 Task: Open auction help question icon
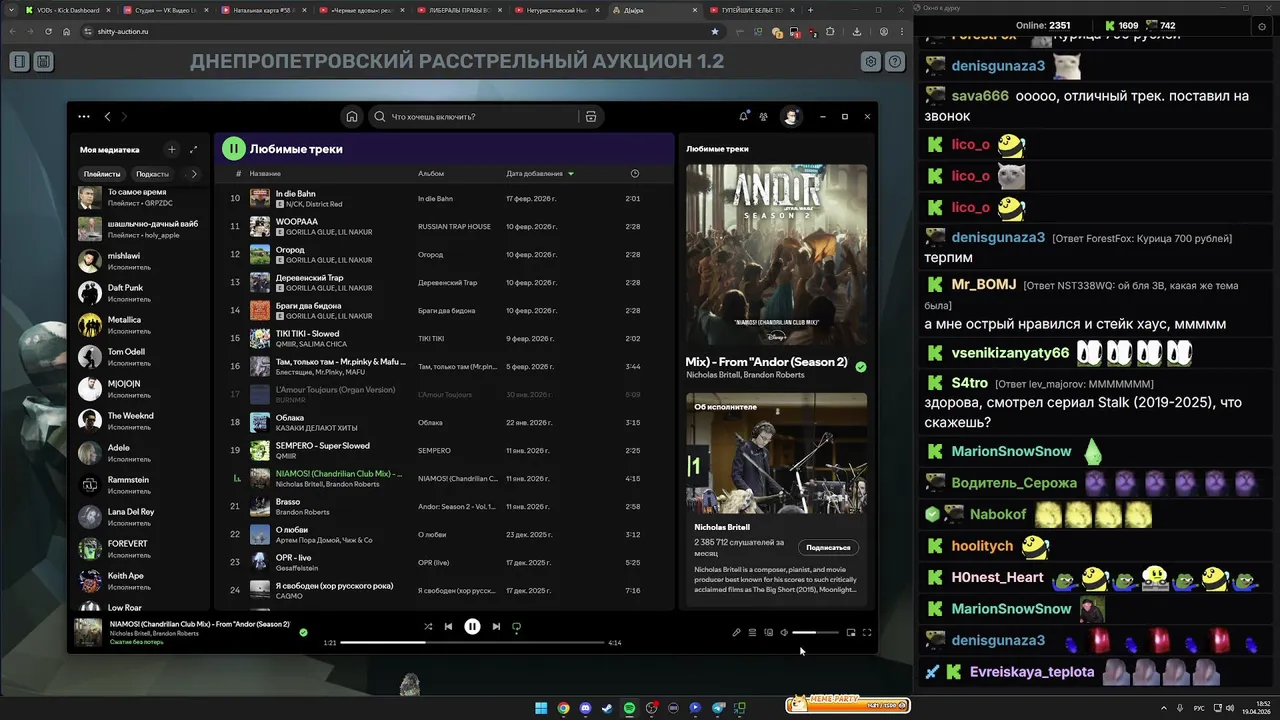895,61
